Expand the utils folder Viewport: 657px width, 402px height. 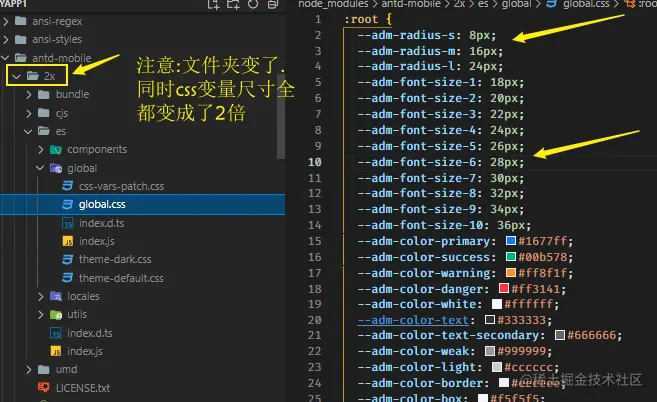pyautogui.click(x=41, y=314)
